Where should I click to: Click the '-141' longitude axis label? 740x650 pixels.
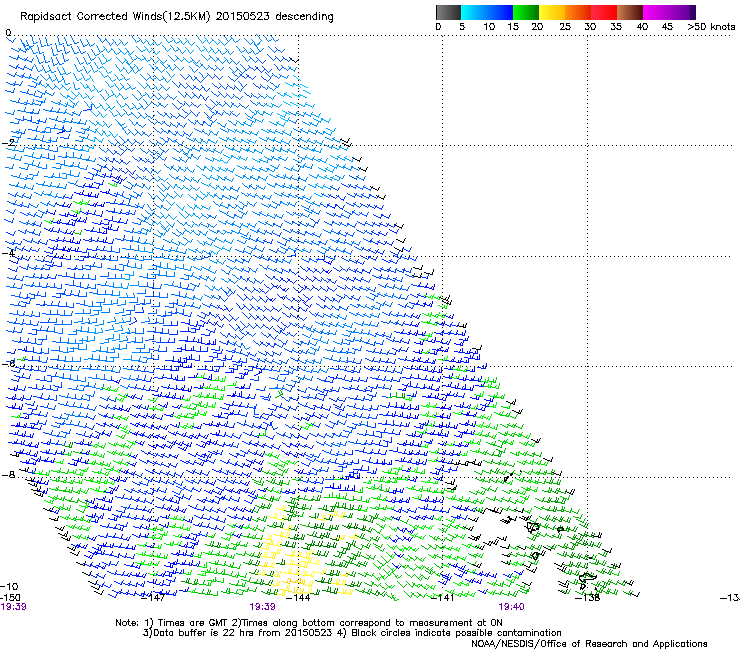point(443,598)
